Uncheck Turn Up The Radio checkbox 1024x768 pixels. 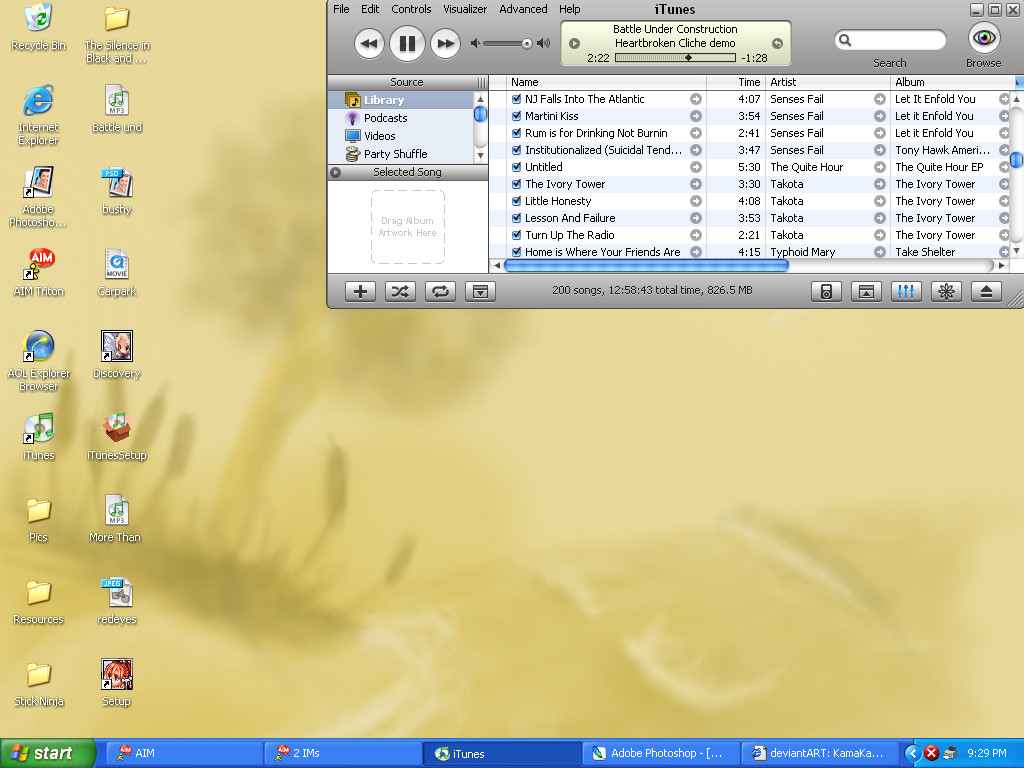[x=517, y=235]
